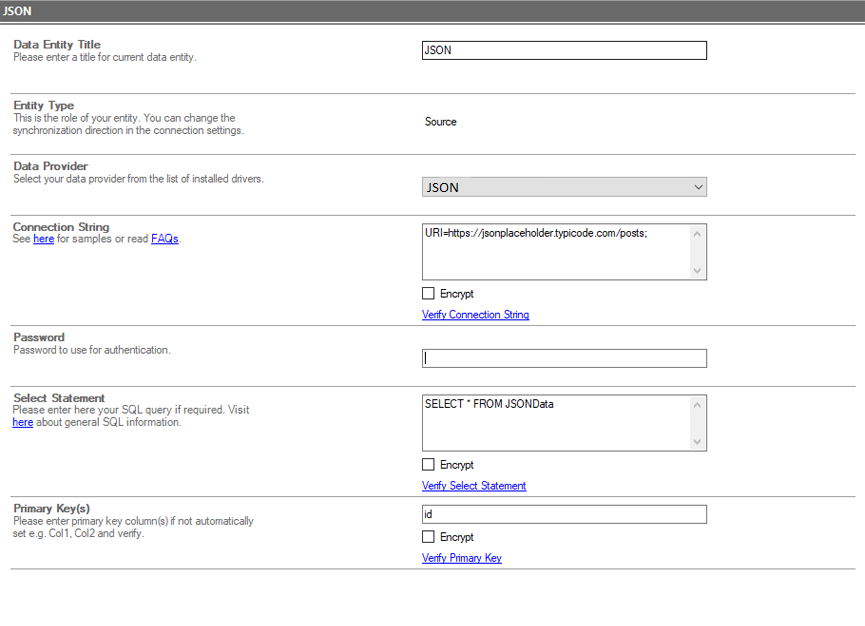Screen dimensions: 865x626
Task: Click the Primary Key(s) input field
Action: pos(564,514)
